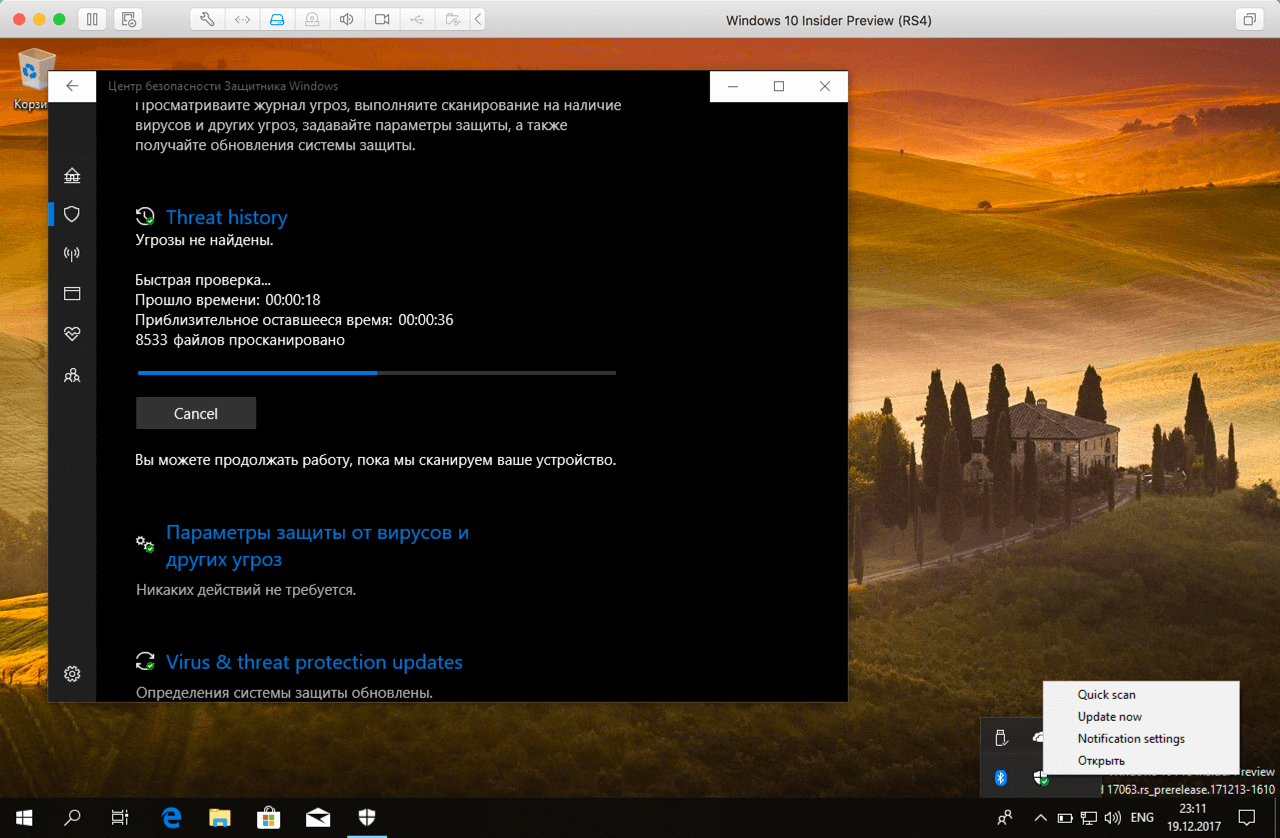1280x838 pixels.
Task: Click the 'Windows 10 Insider Preview (RS4)' title
Action: [829, 20]
